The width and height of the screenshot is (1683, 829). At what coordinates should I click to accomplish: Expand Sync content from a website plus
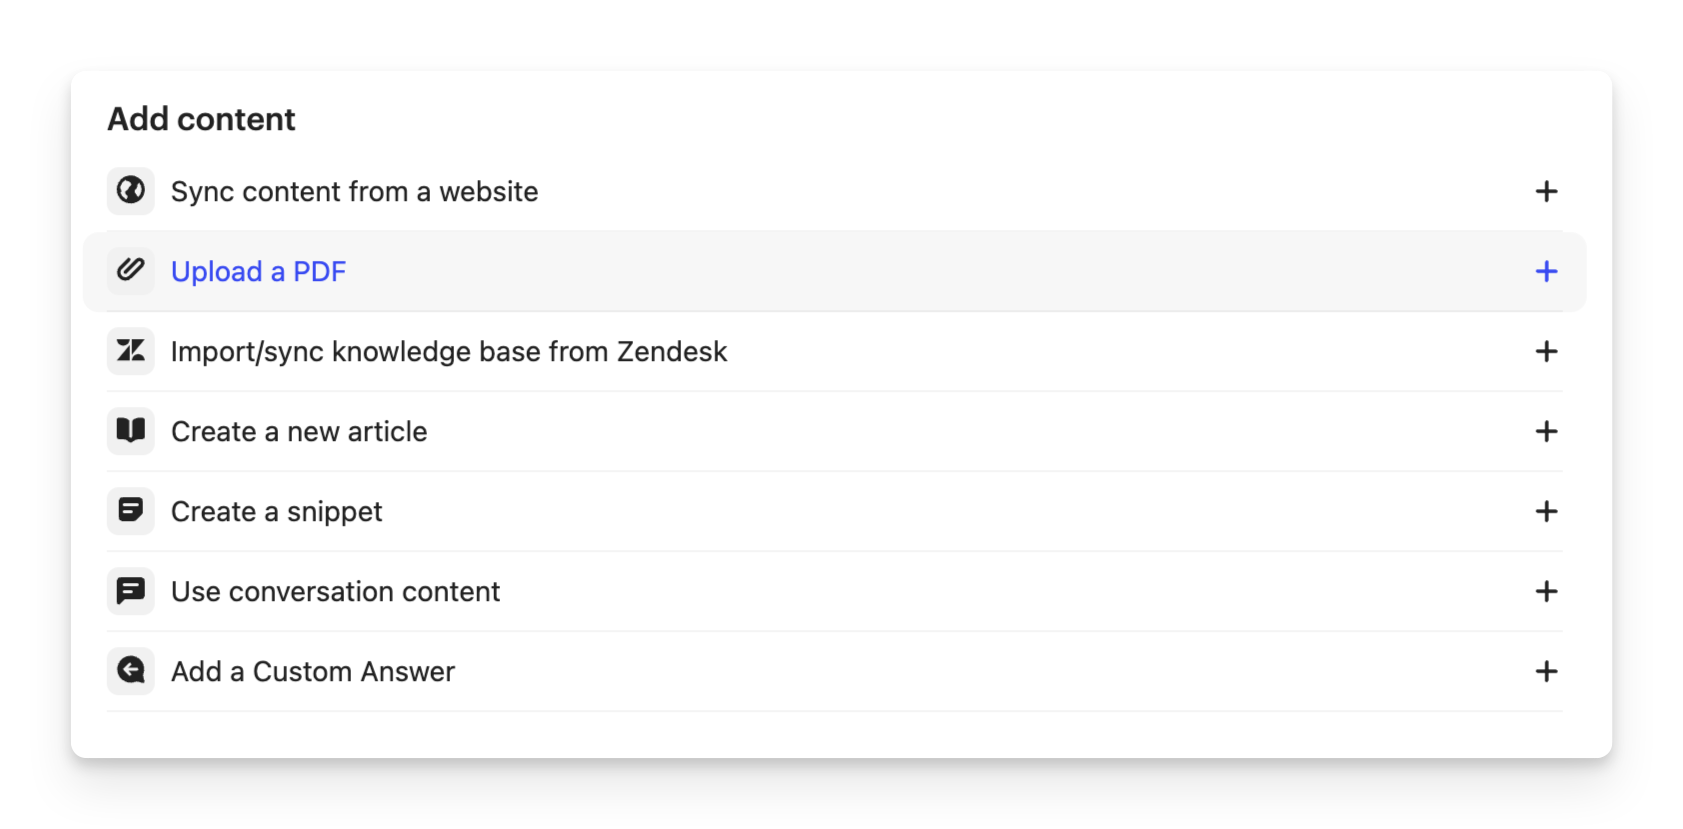click(1546, 191)
